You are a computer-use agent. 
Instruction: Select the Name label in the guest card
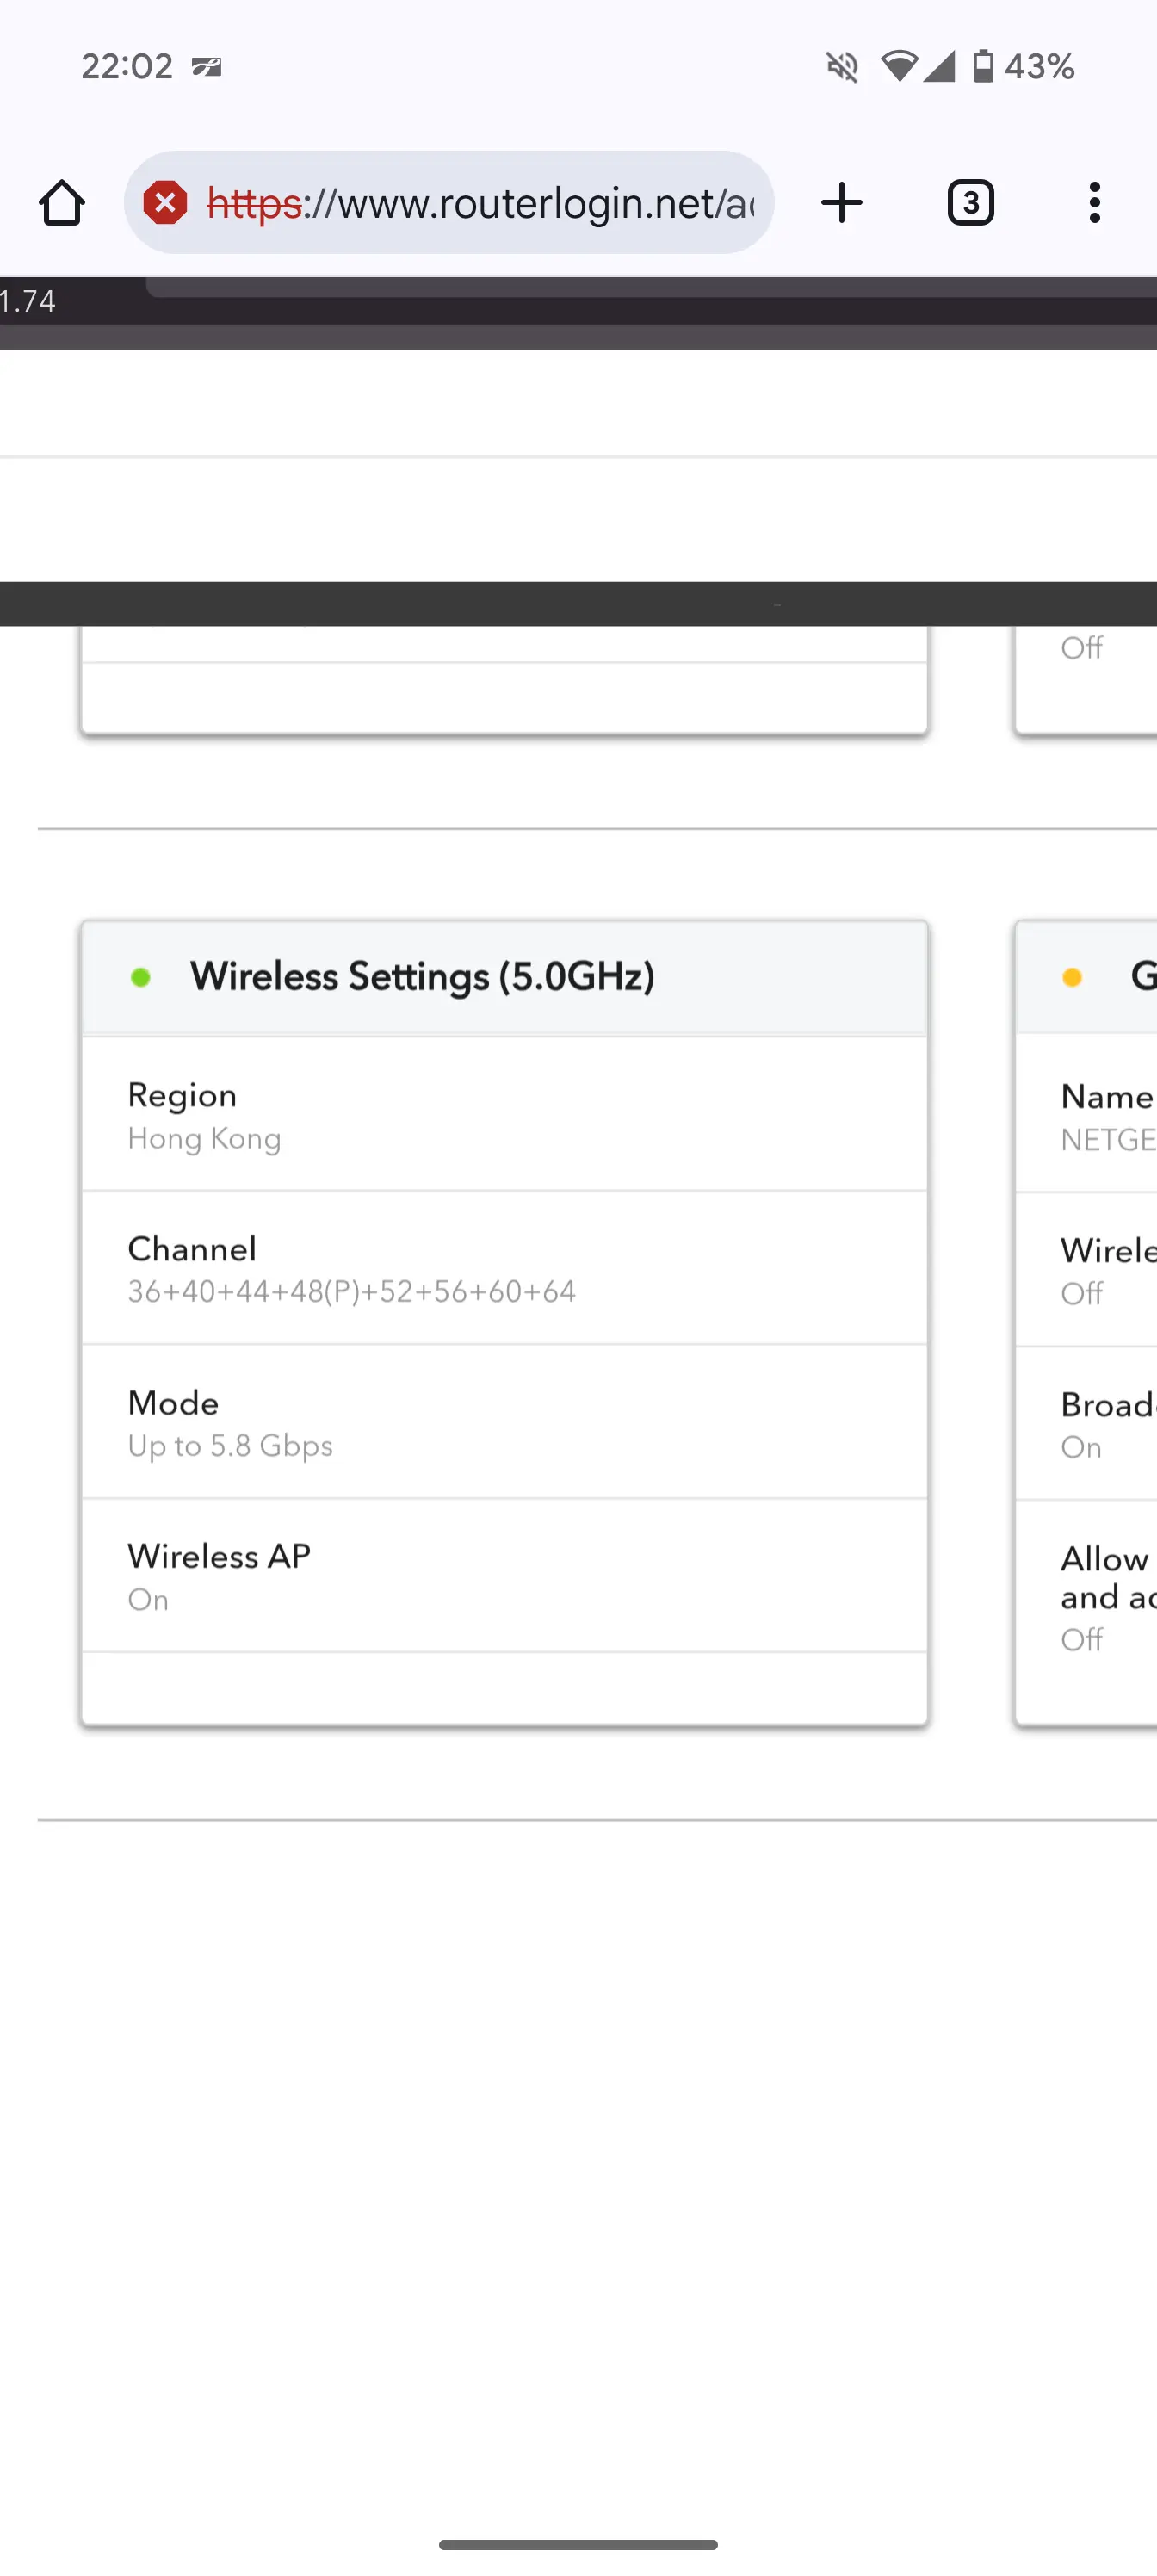pyautogui.click(x=1107, y=1097)
